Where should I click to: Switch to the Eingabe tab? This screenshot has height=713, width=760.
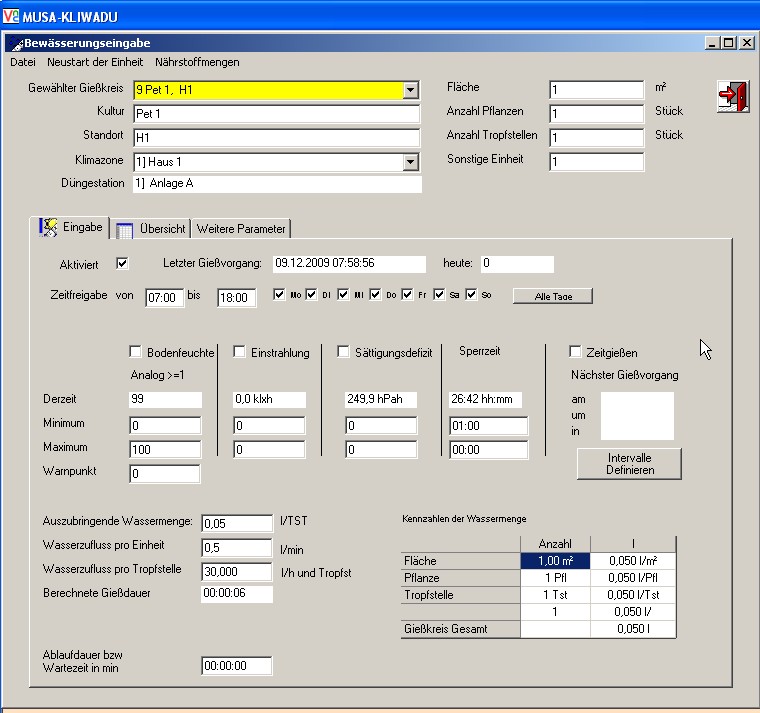[71, 227]
